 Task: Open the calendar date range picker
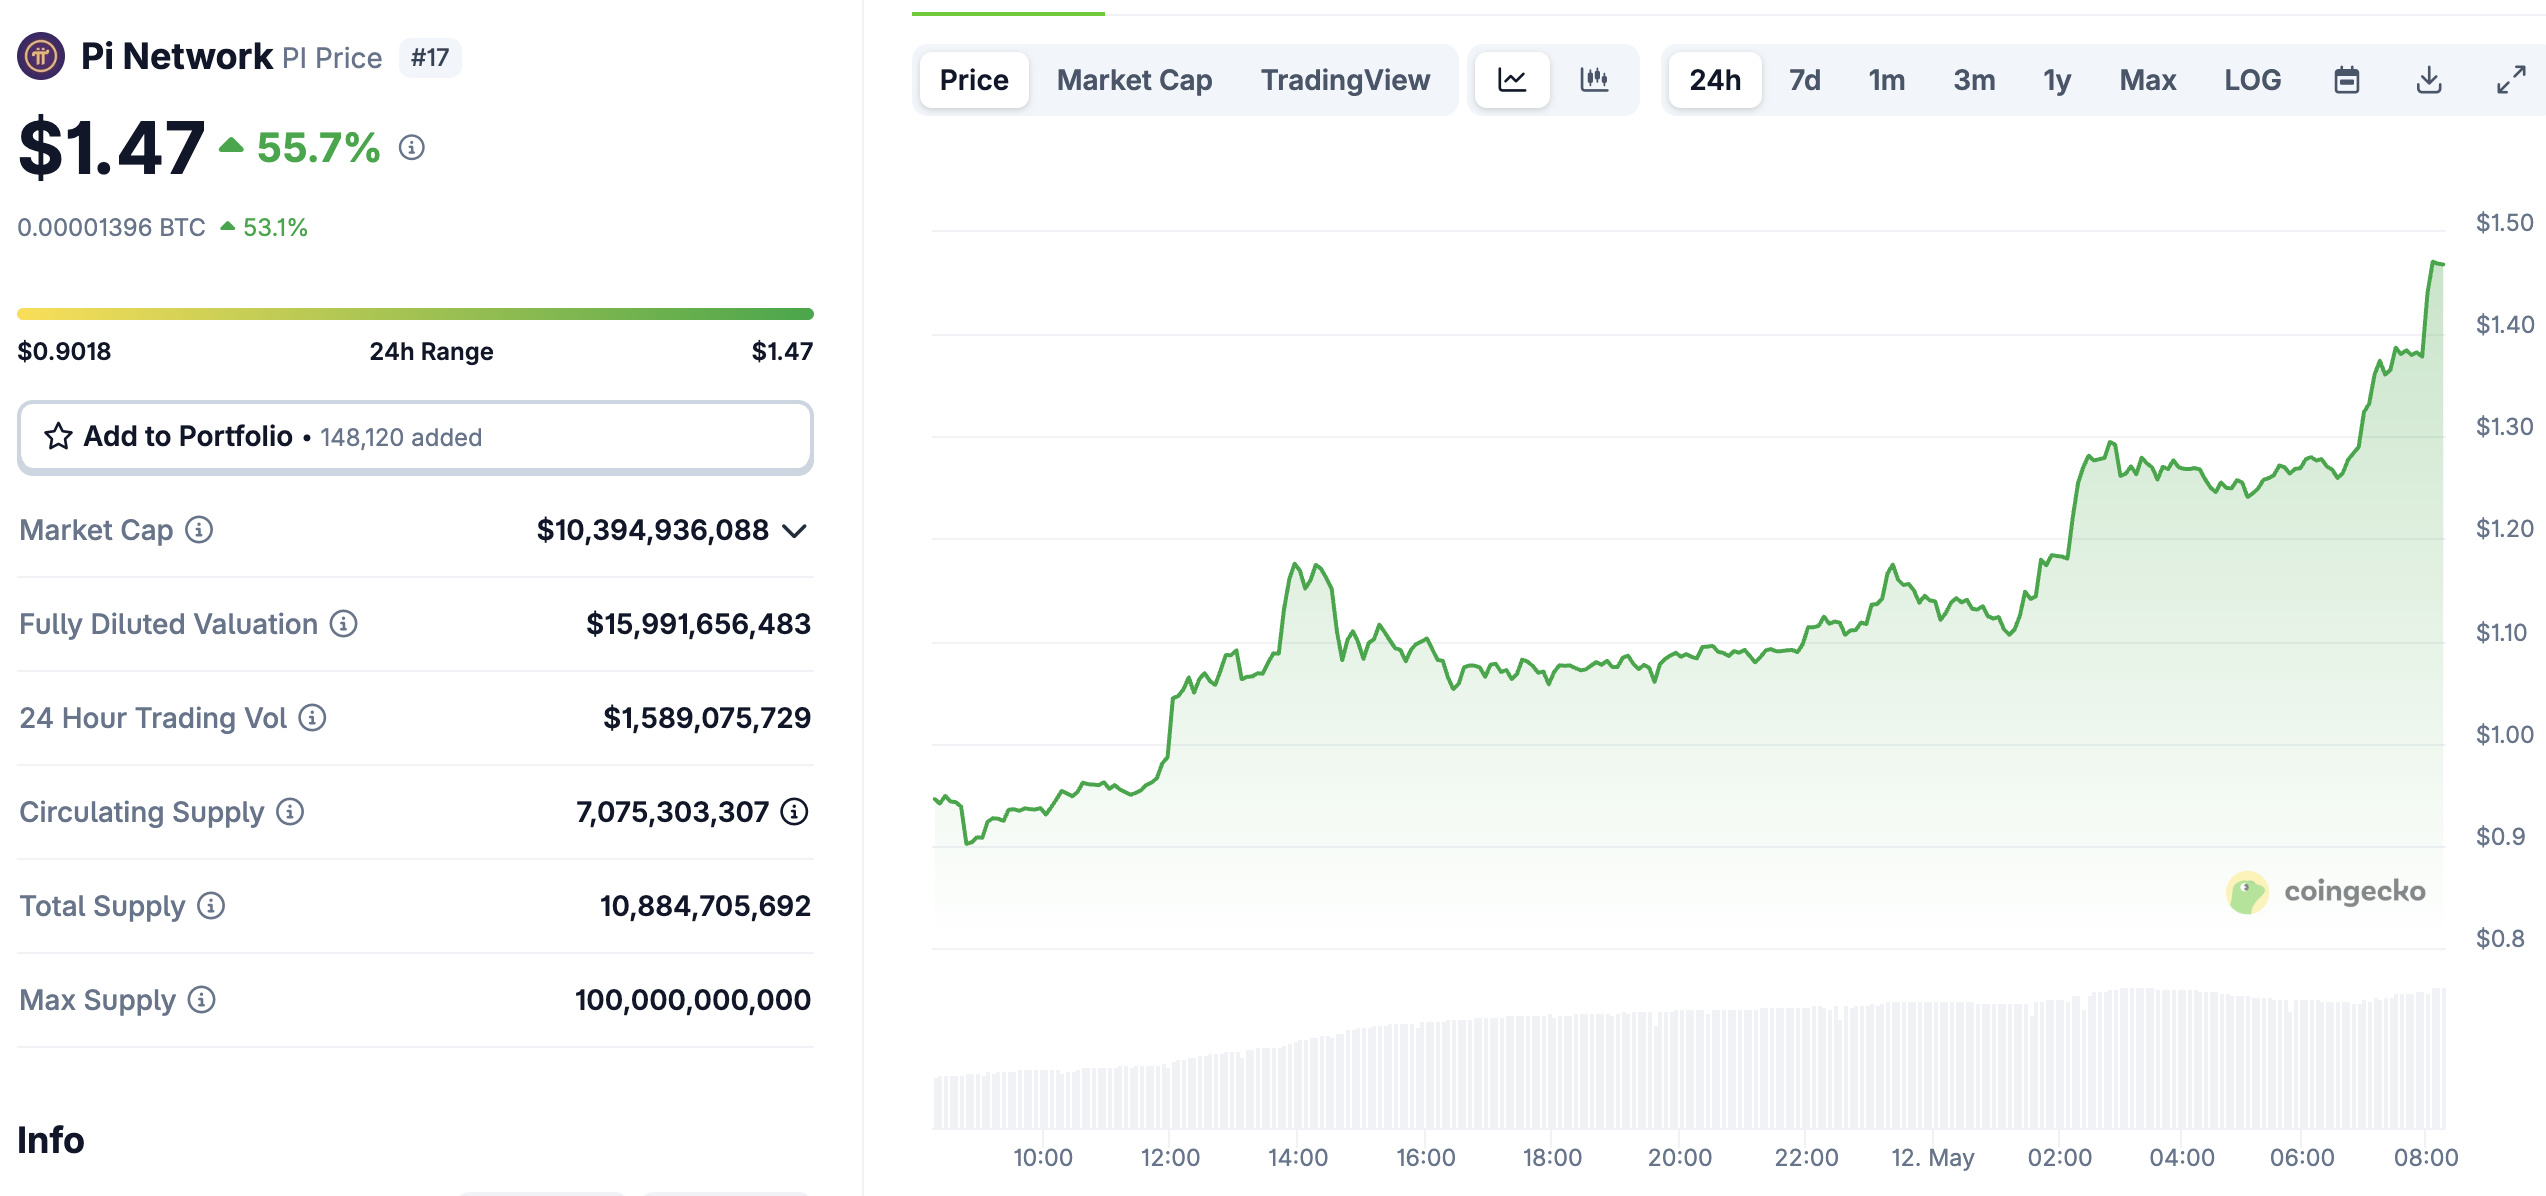coord(2346,80)
